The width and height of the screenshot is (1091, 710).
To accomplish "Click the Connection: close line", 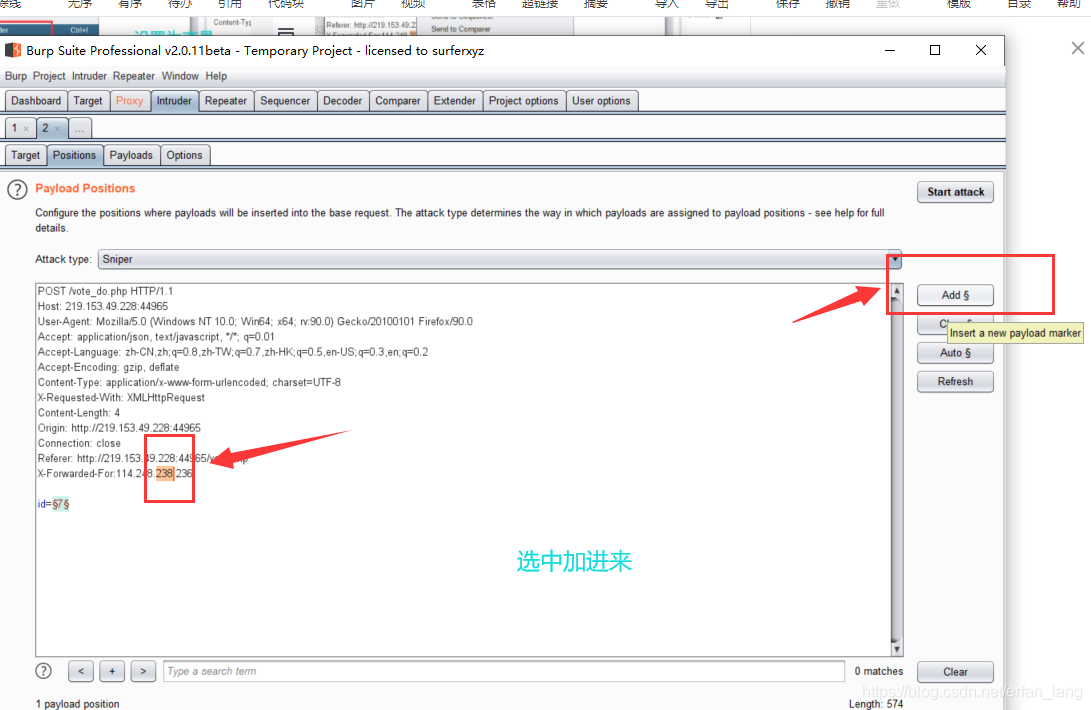I will coord(79,443).
